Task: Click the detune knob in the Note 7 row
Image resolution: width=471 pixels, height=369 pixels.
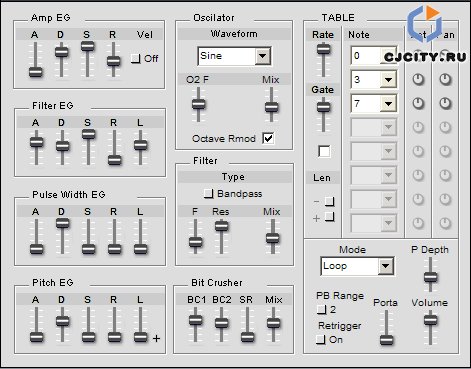Action: (x=418, y=103)
